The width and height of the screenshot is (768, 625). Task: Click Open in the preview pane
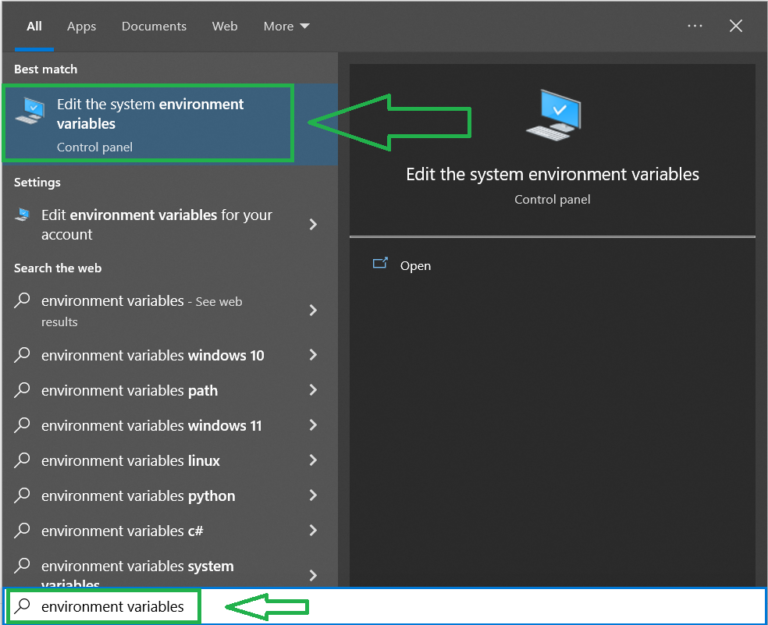[415, 266]
